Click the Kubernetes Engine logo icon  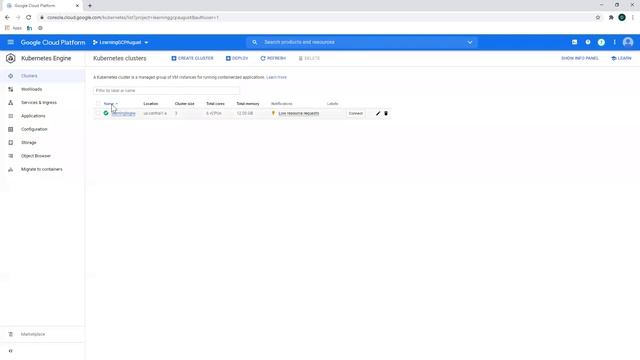pyautogui.click(x=11, y=58)
